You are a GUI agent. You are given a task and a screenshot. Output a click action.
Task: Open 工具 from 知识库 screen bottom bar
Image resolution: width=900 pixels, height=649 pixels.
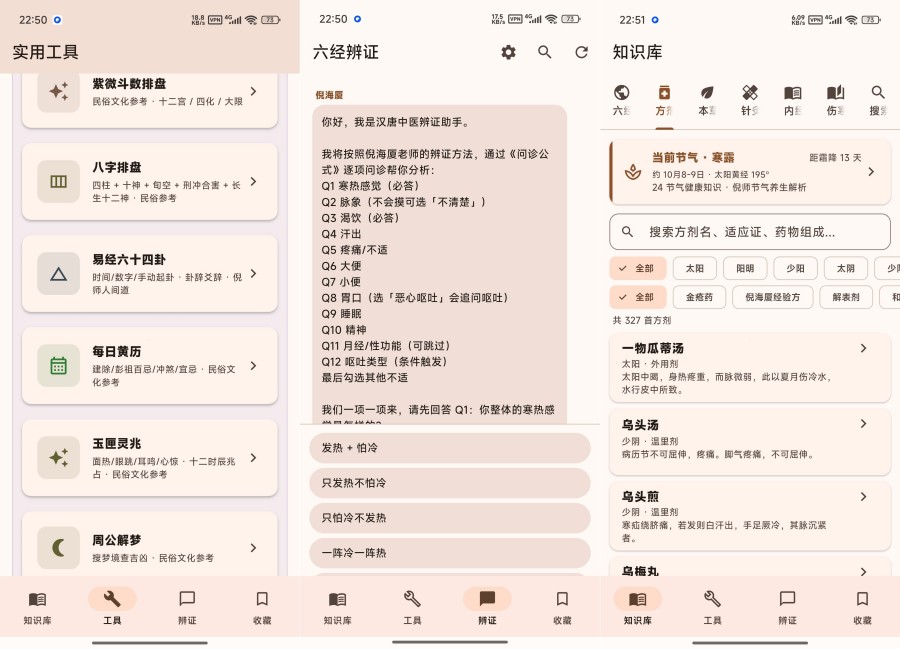pos(712,608)
